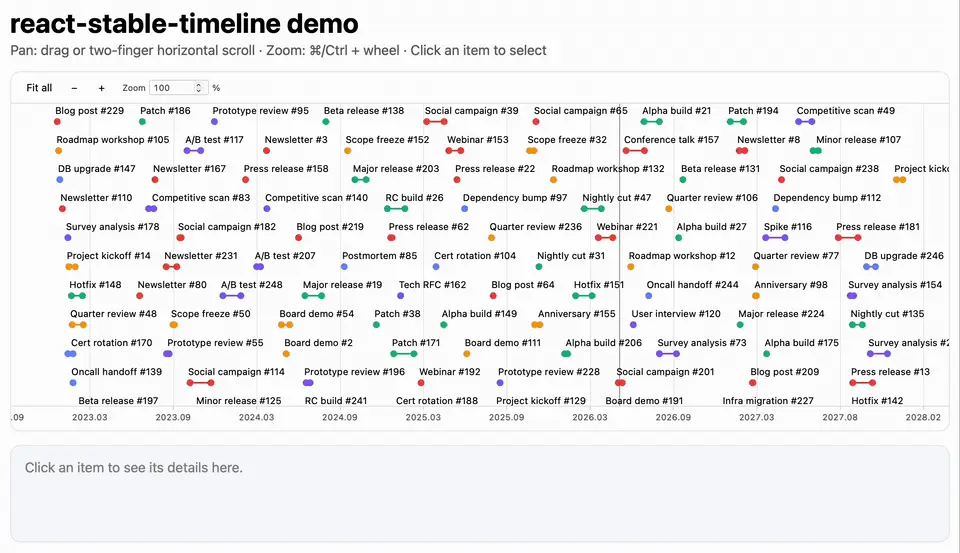The height and width of the screenshot is (553, 960).
Task: Increment zoom with the stepper arrows
Action: tap(198, 85)
